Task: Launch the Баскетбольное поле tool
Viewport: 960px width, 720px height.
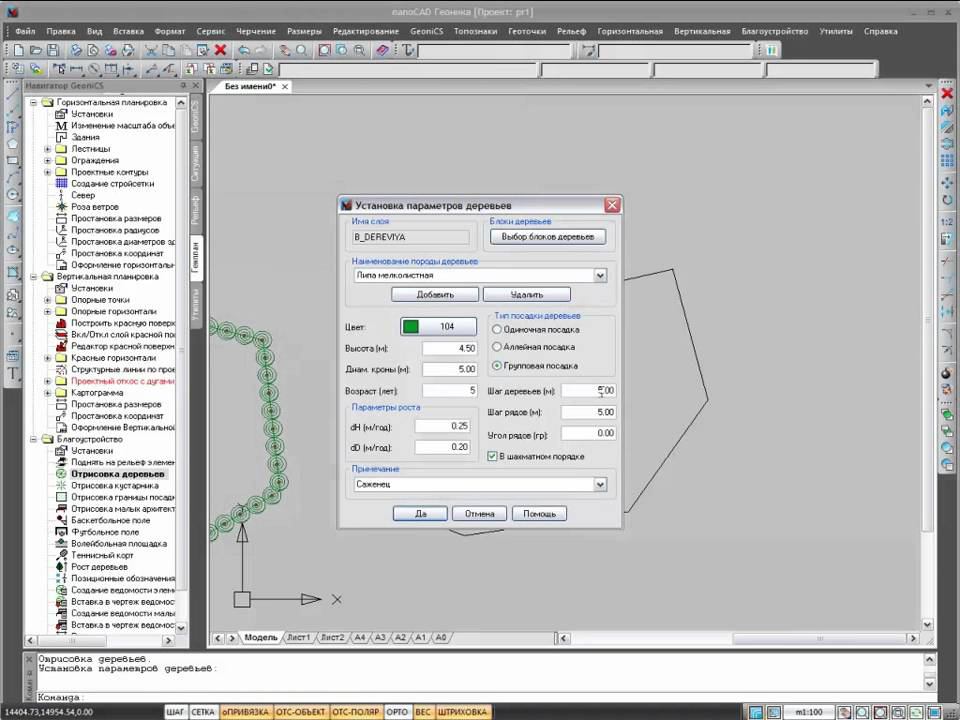Action: click(x=110, y=520)
